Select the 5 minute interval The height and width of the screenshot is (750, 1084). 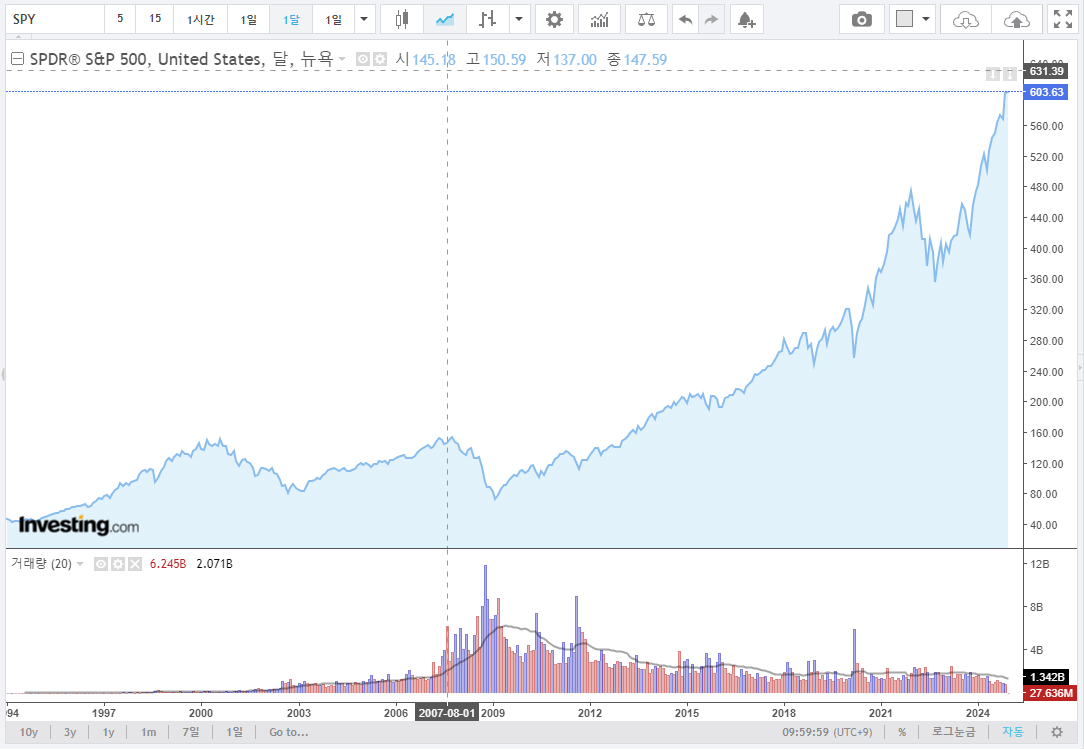120,19
